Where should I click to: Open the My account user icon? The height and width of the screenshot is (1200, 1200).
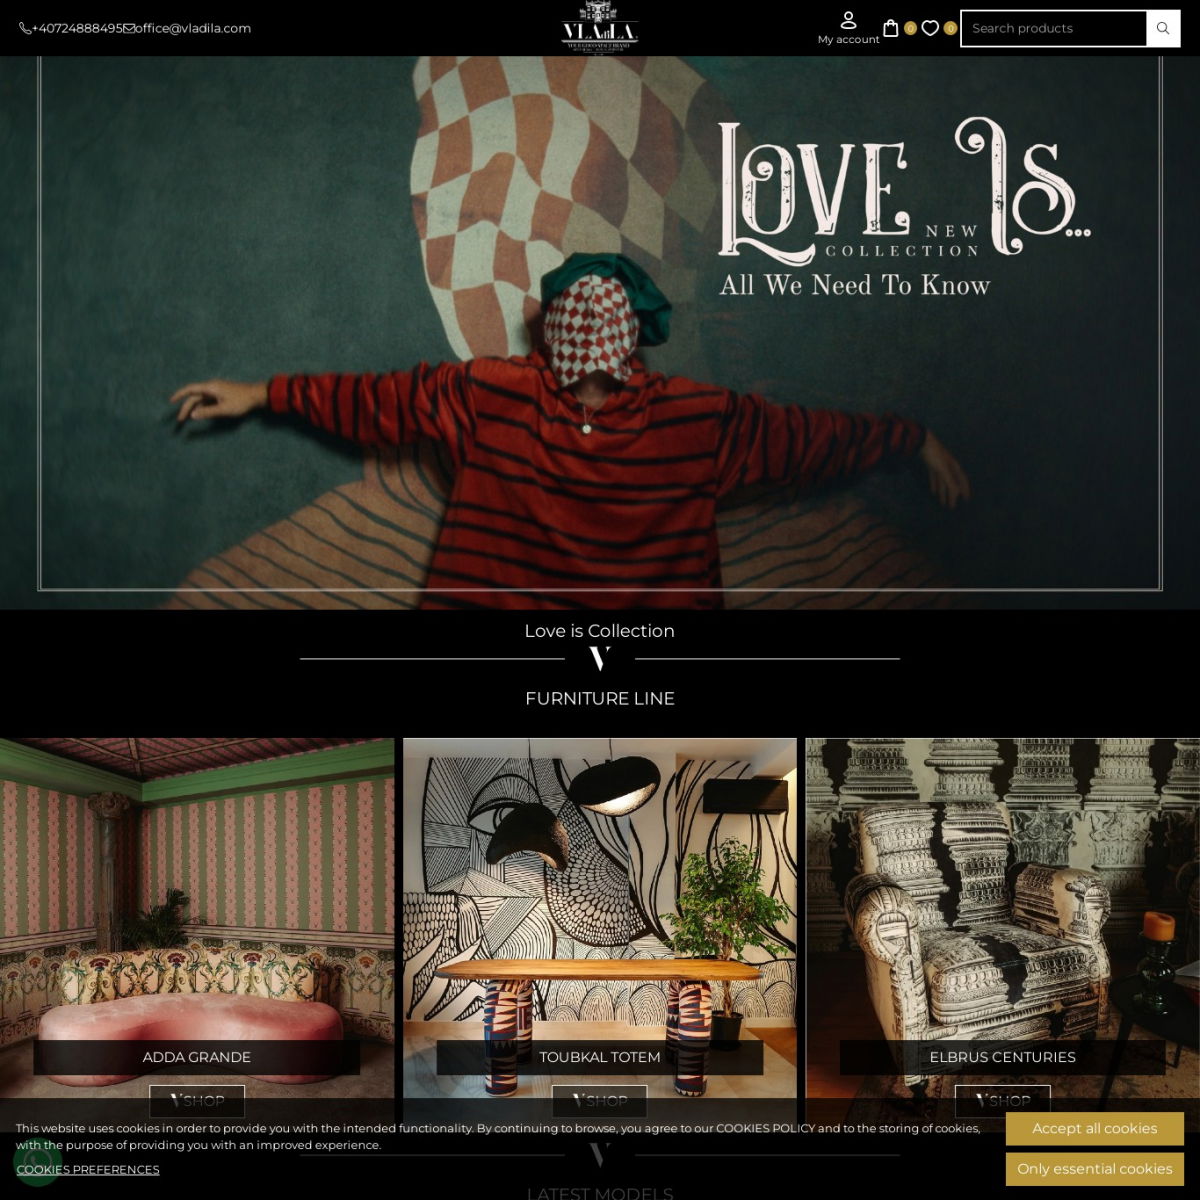click(x=848, y=20)
